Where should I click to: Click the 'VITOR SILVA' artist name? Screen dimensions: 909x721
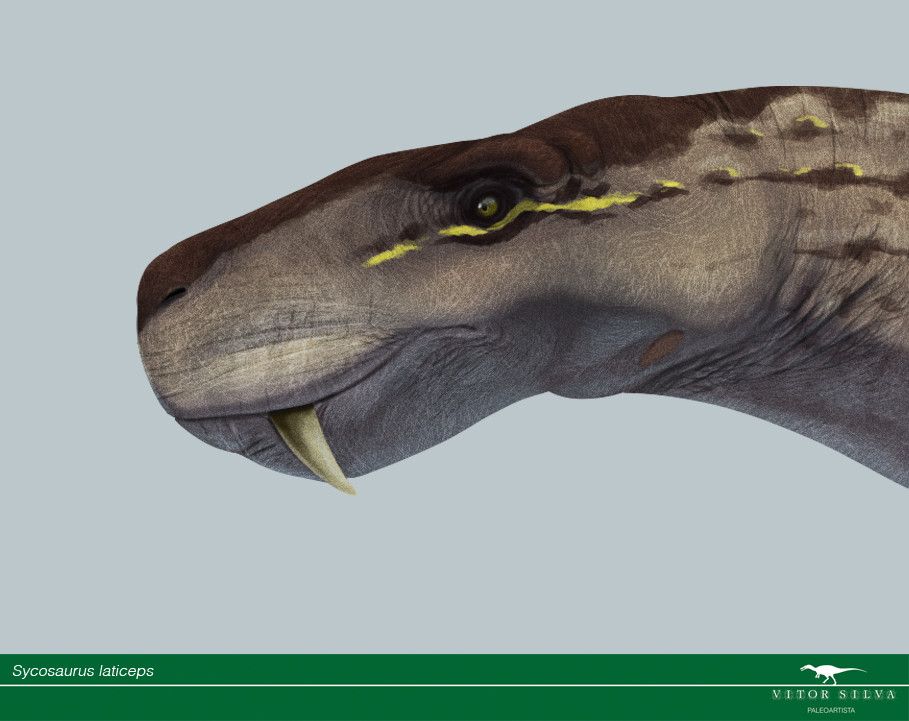pos(833,694)
